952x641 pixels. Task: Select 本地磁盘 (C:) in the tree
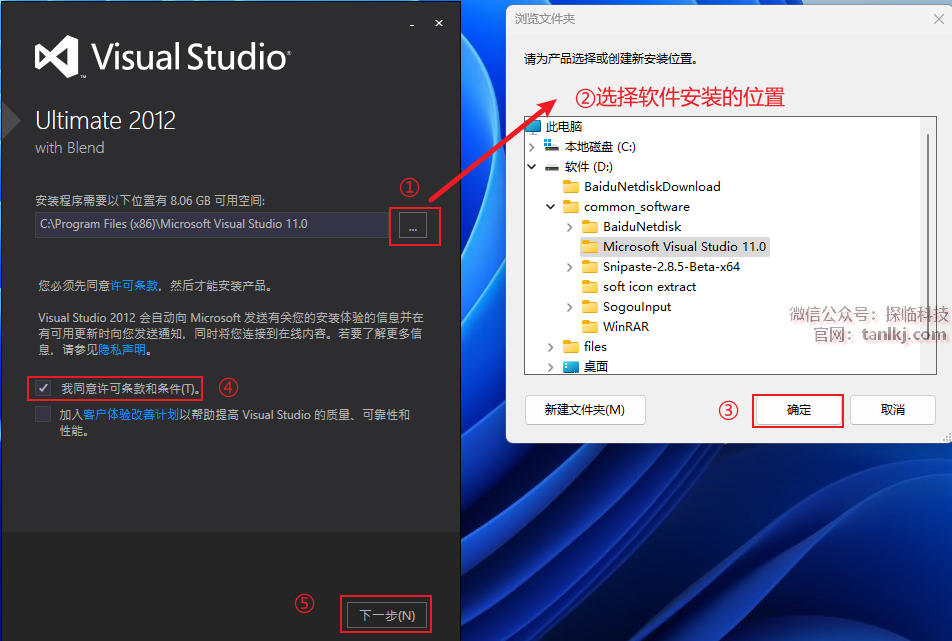pos(600,147)
